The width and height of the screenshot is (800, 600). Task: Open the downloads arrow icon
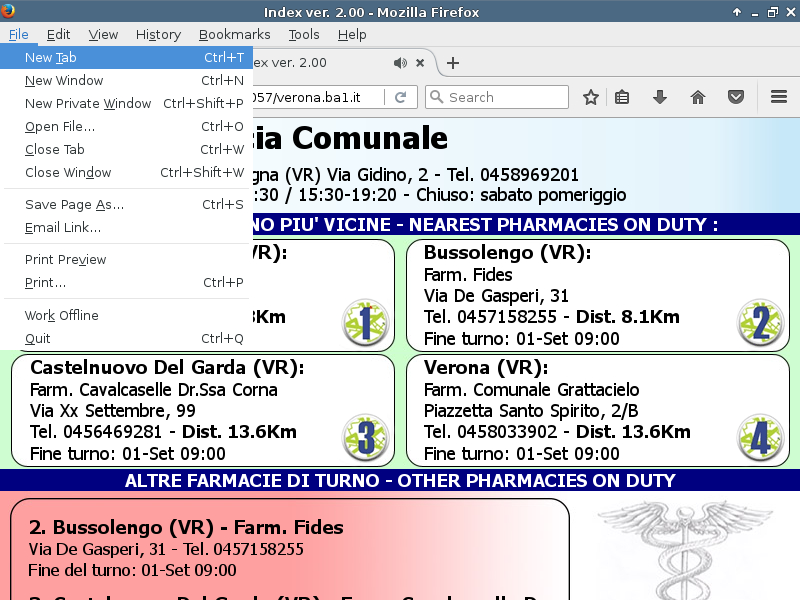point(660,97)
